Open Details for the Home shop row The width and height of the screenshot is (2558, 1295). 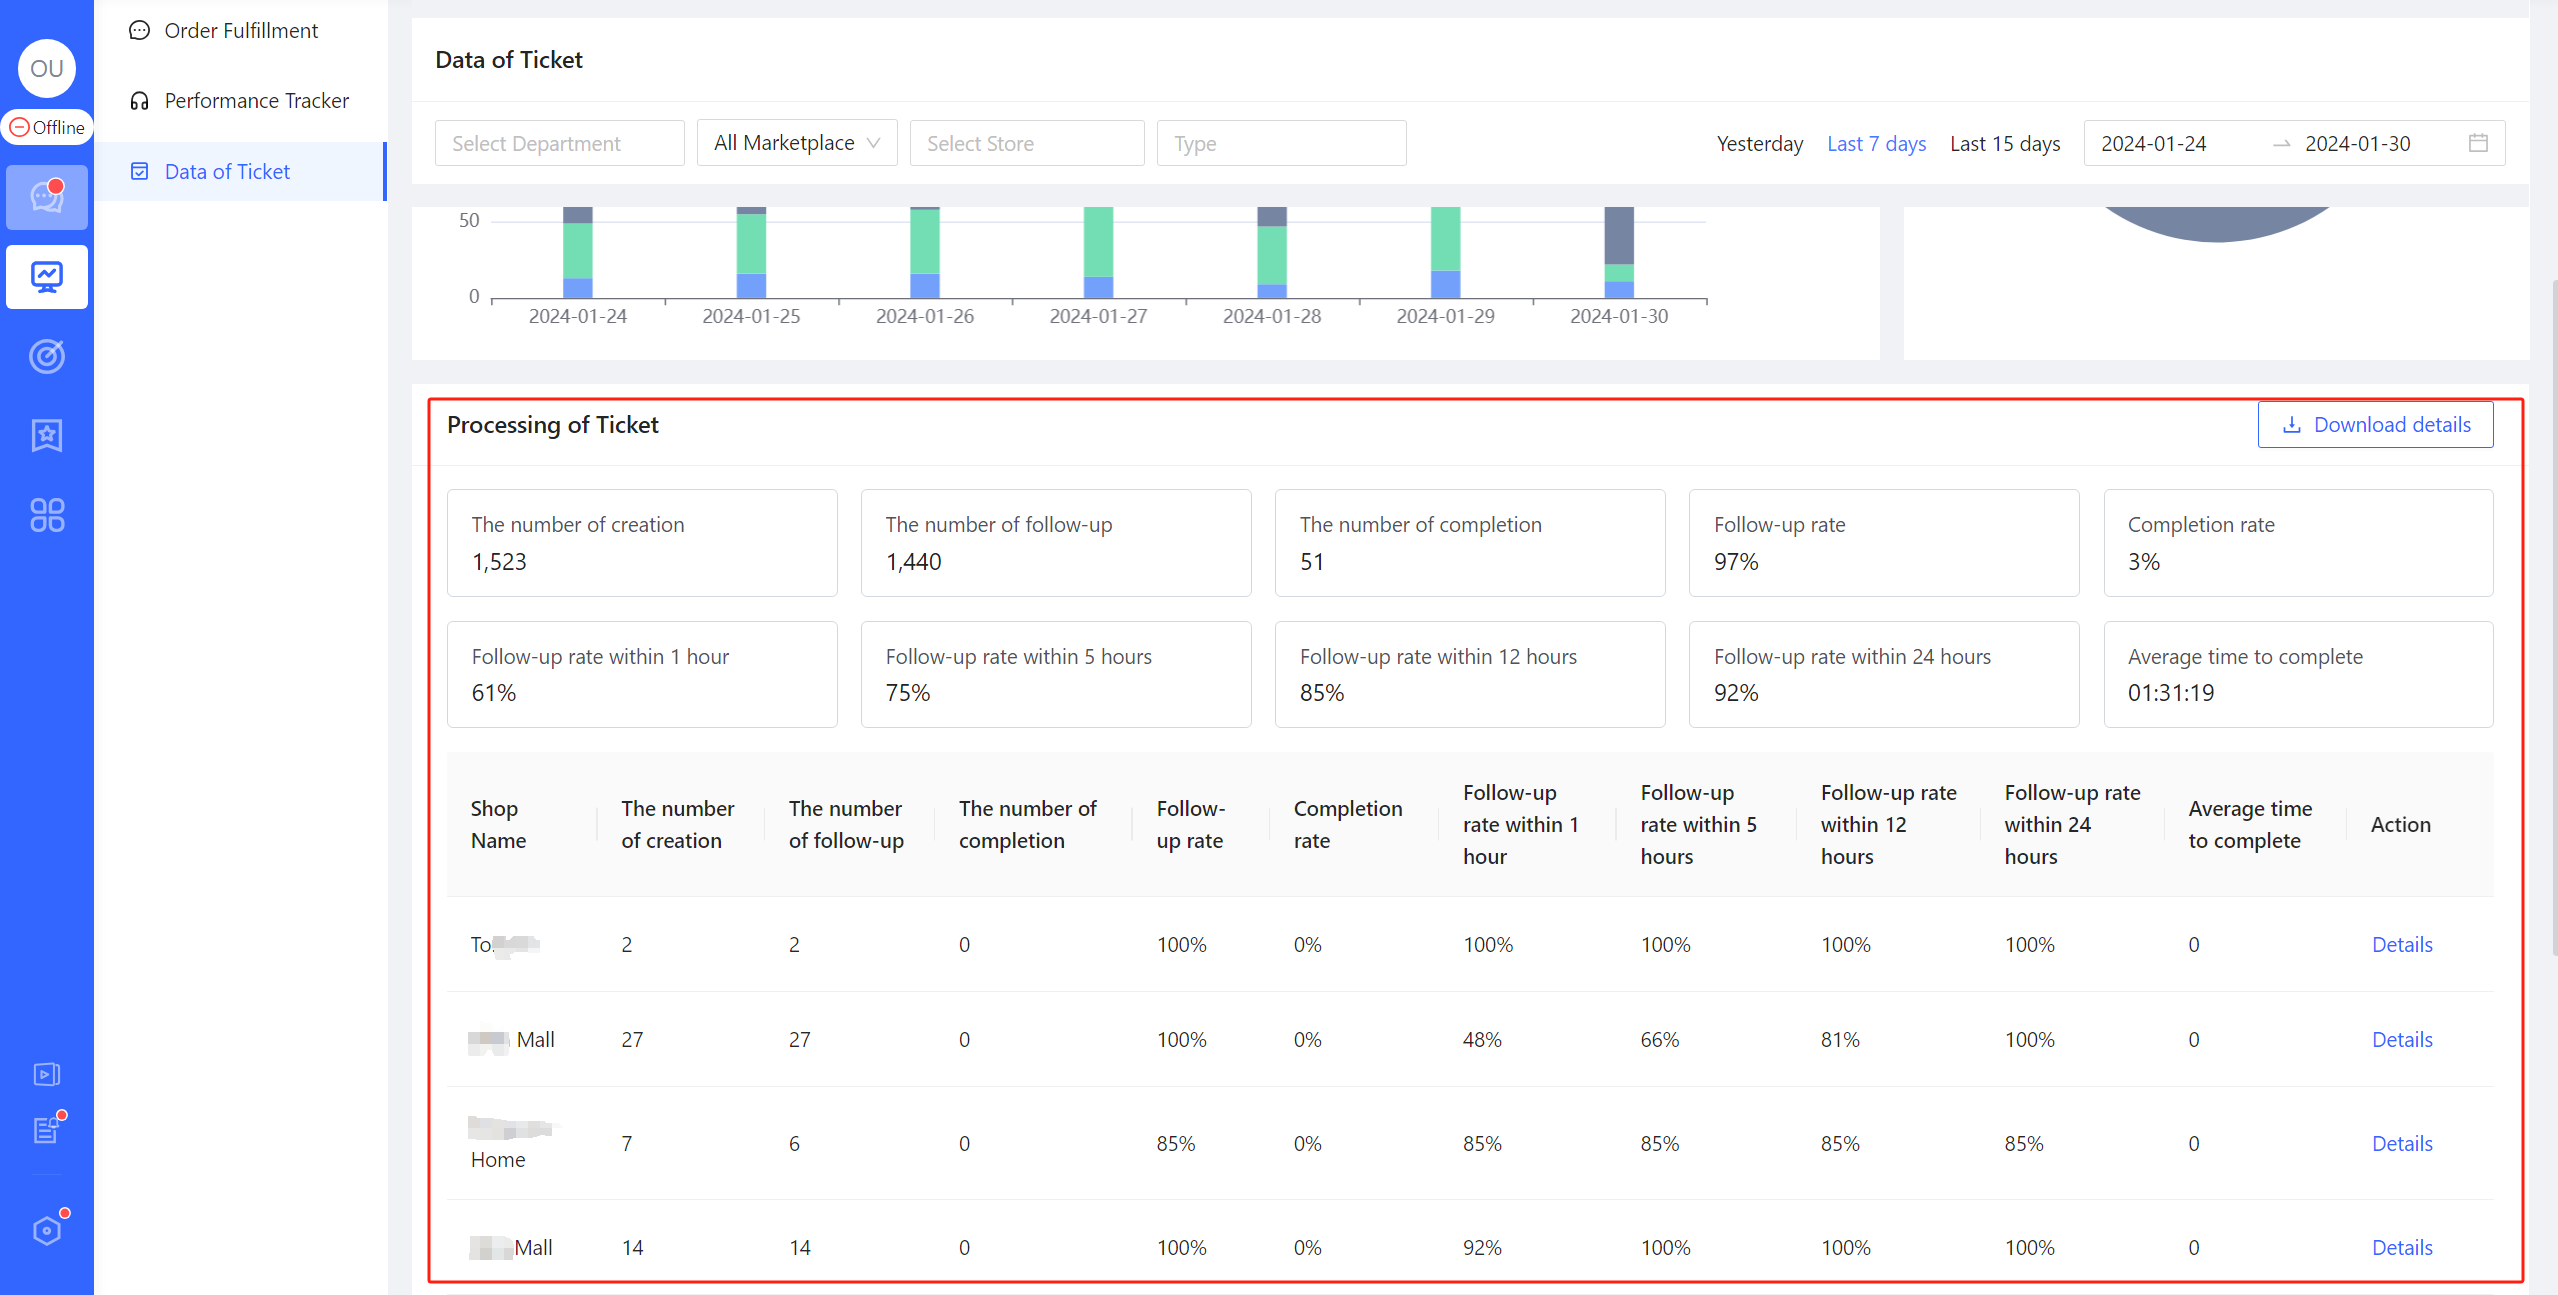[2402, 1144]
